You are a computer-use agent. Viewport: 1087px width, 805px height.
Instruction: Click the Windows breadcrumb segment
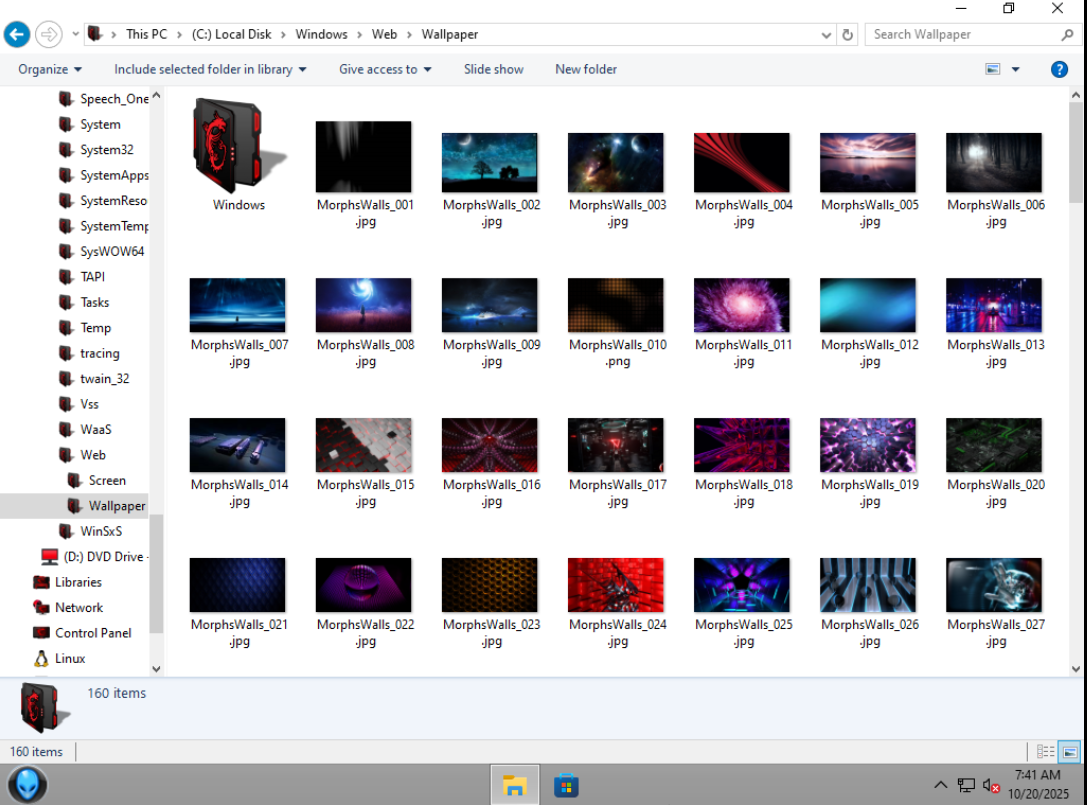coord(321,34)
